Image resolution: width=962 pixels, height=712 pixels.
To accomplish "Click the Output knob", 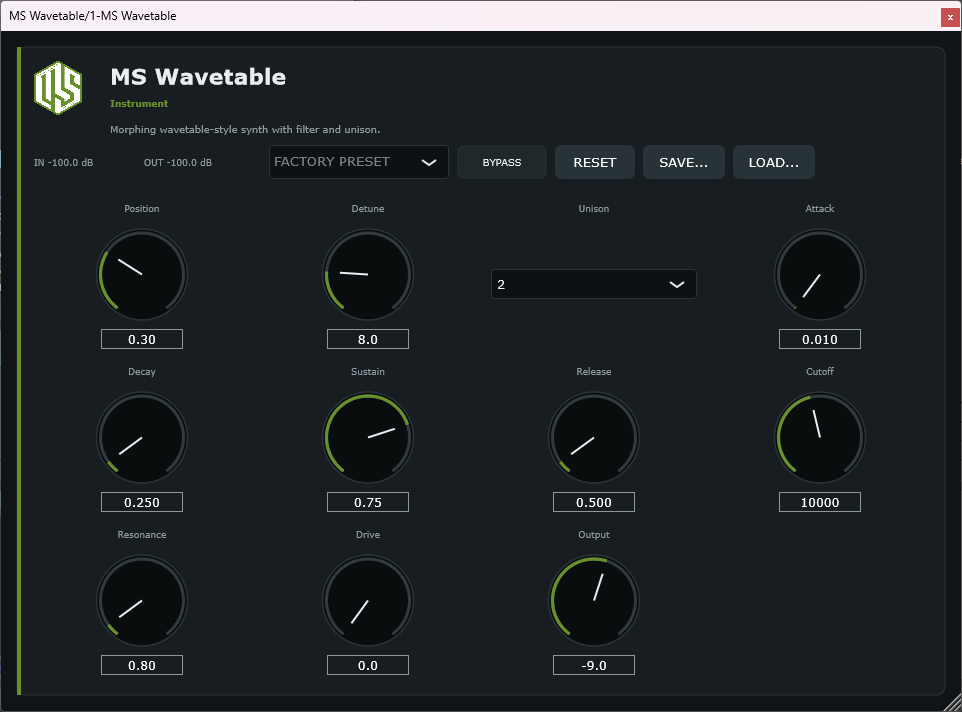I will [x=594, y=601].
